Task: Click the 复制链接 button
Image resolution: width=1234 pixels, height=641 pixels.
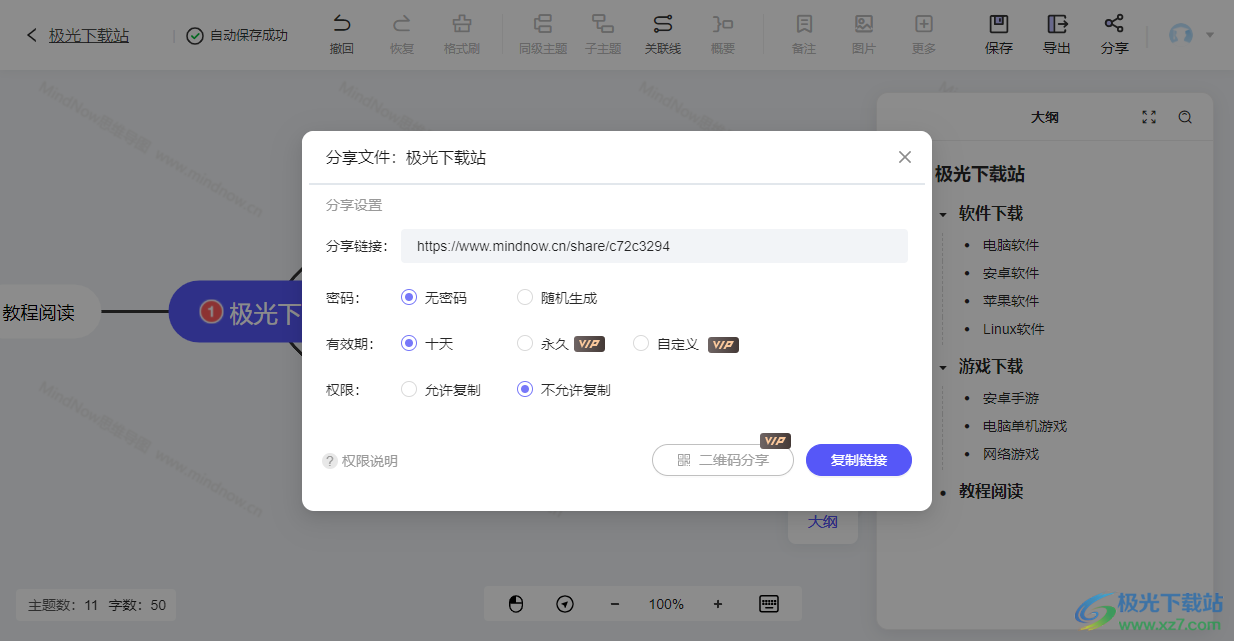Action: 859,460
